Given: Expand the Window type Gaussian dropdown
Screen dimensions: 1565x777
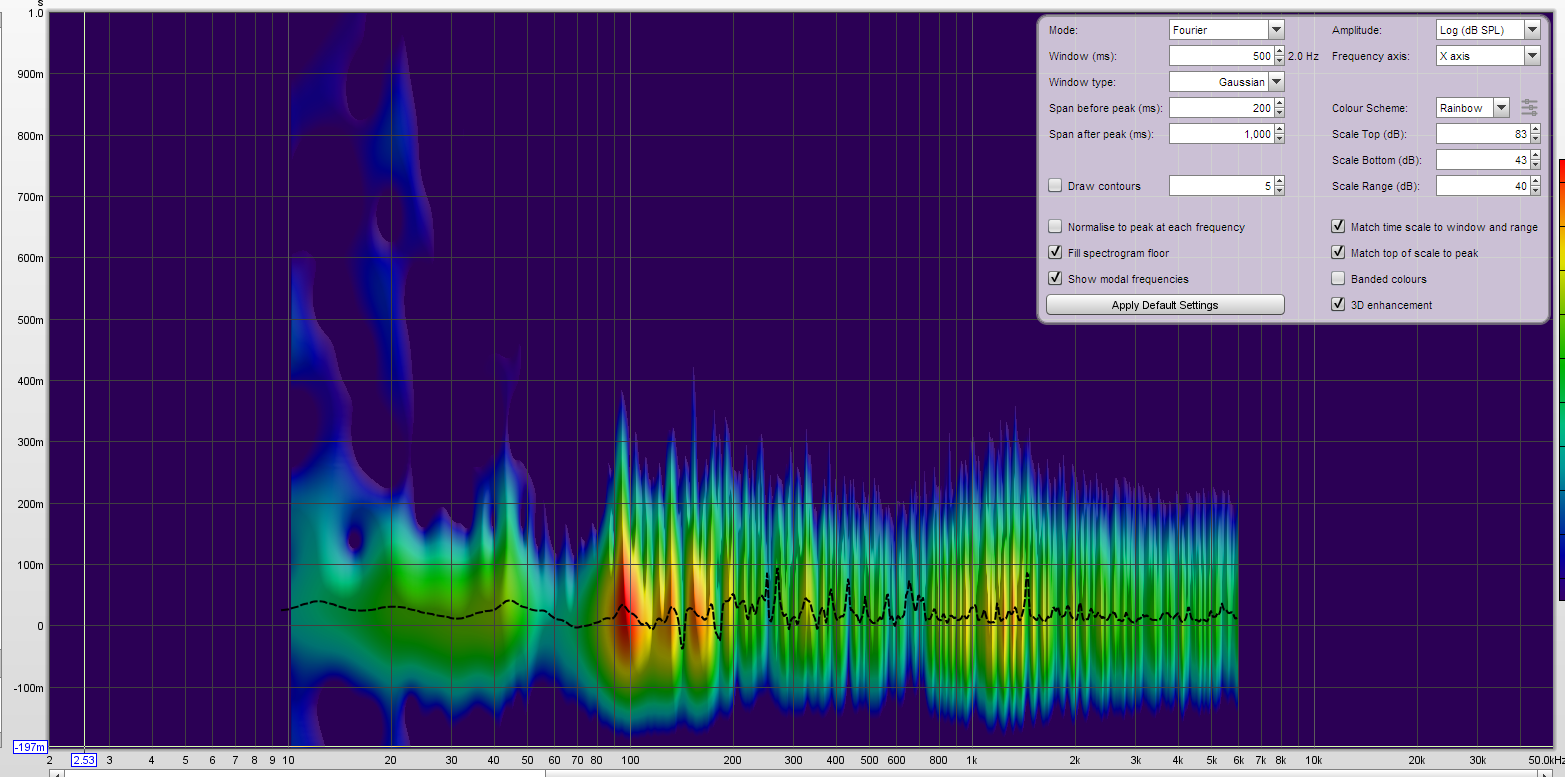Looking at the screenshot, I should 1276,82.
